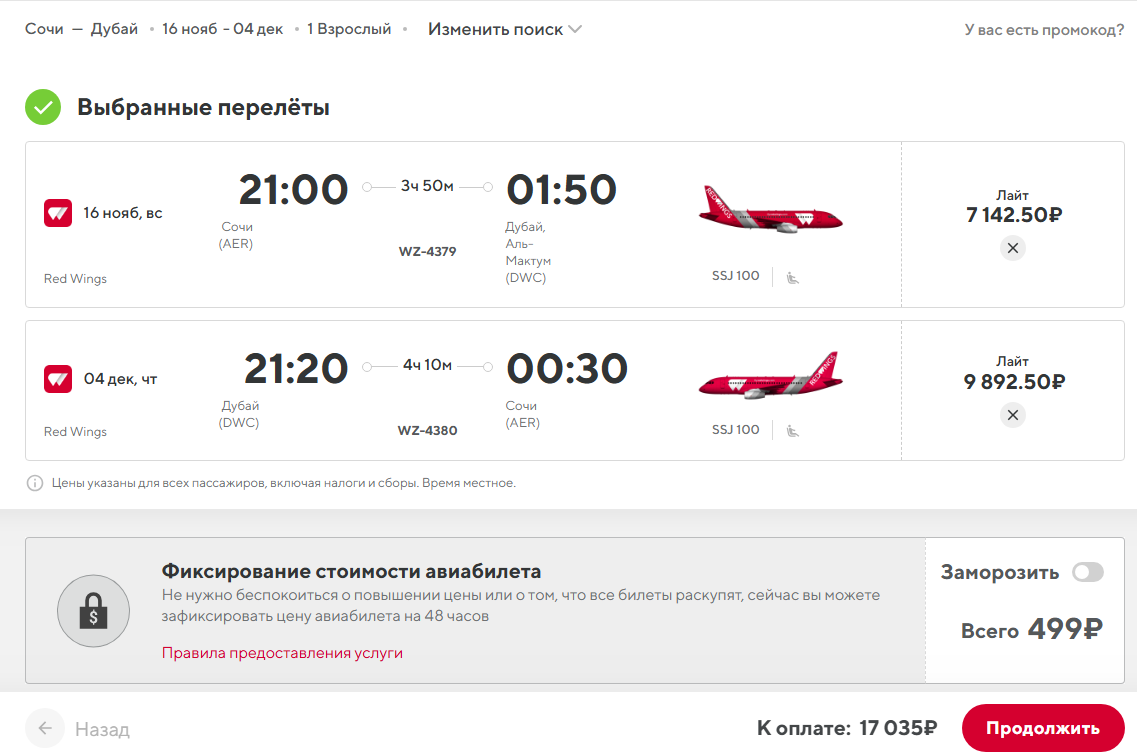Image resolution: width=1137 pixels, height=756 pixels.
Task: Open Правила предоставления услуги link
Action: click(x=282, y=652)
